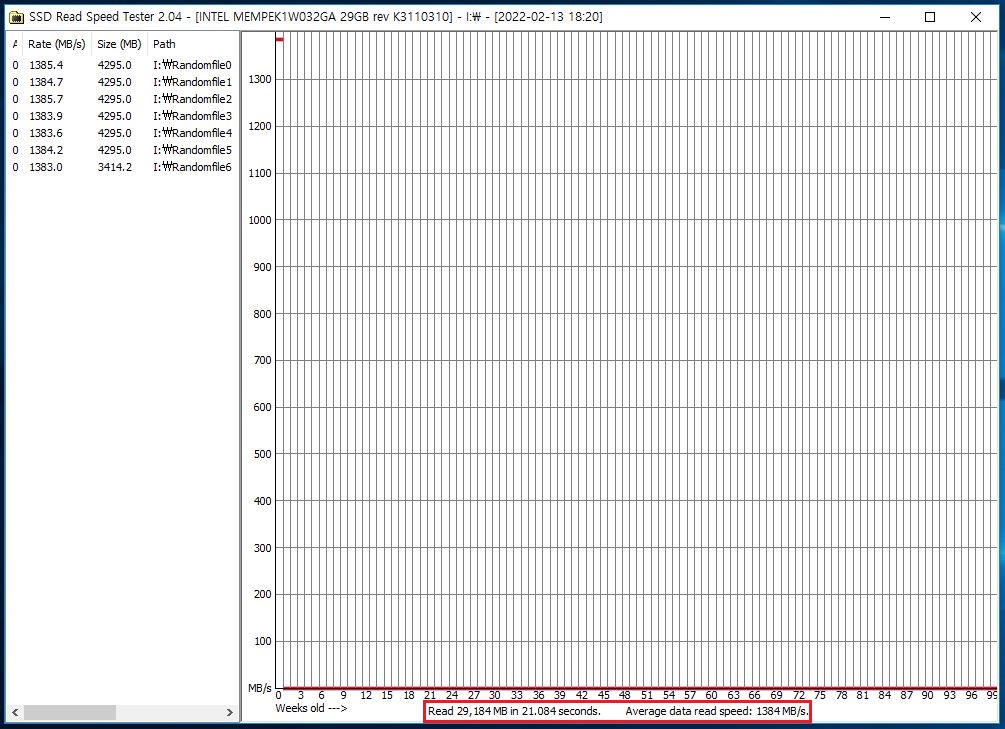Click the MB/s axis unit label
Screen dimensions: 1005x729
pos(260,688)
